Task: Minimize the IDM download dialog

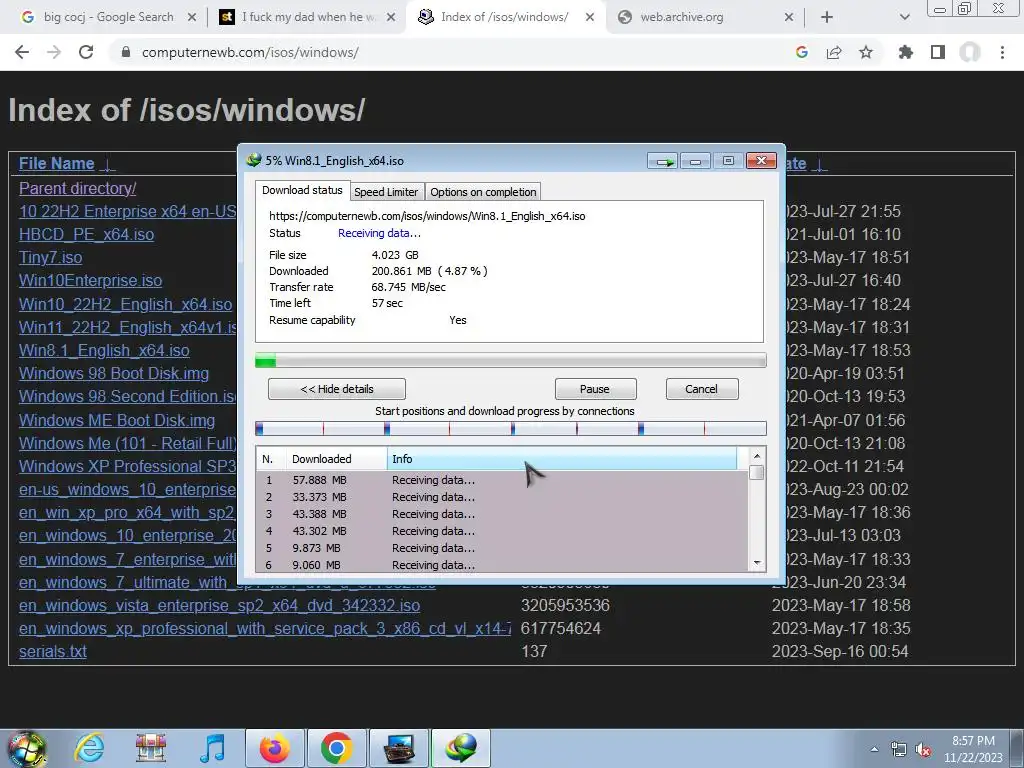Action: [696, 161]
